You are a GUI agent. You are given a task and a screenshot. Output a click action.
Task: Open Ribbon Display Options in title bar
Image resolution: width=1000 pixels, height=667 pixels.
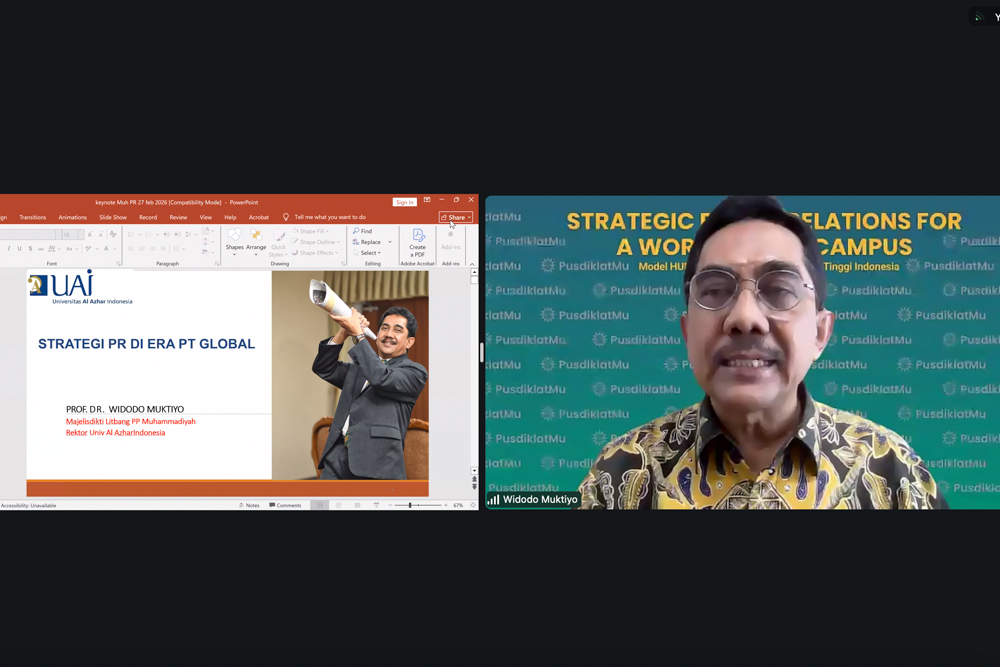[x=427, y=201]
